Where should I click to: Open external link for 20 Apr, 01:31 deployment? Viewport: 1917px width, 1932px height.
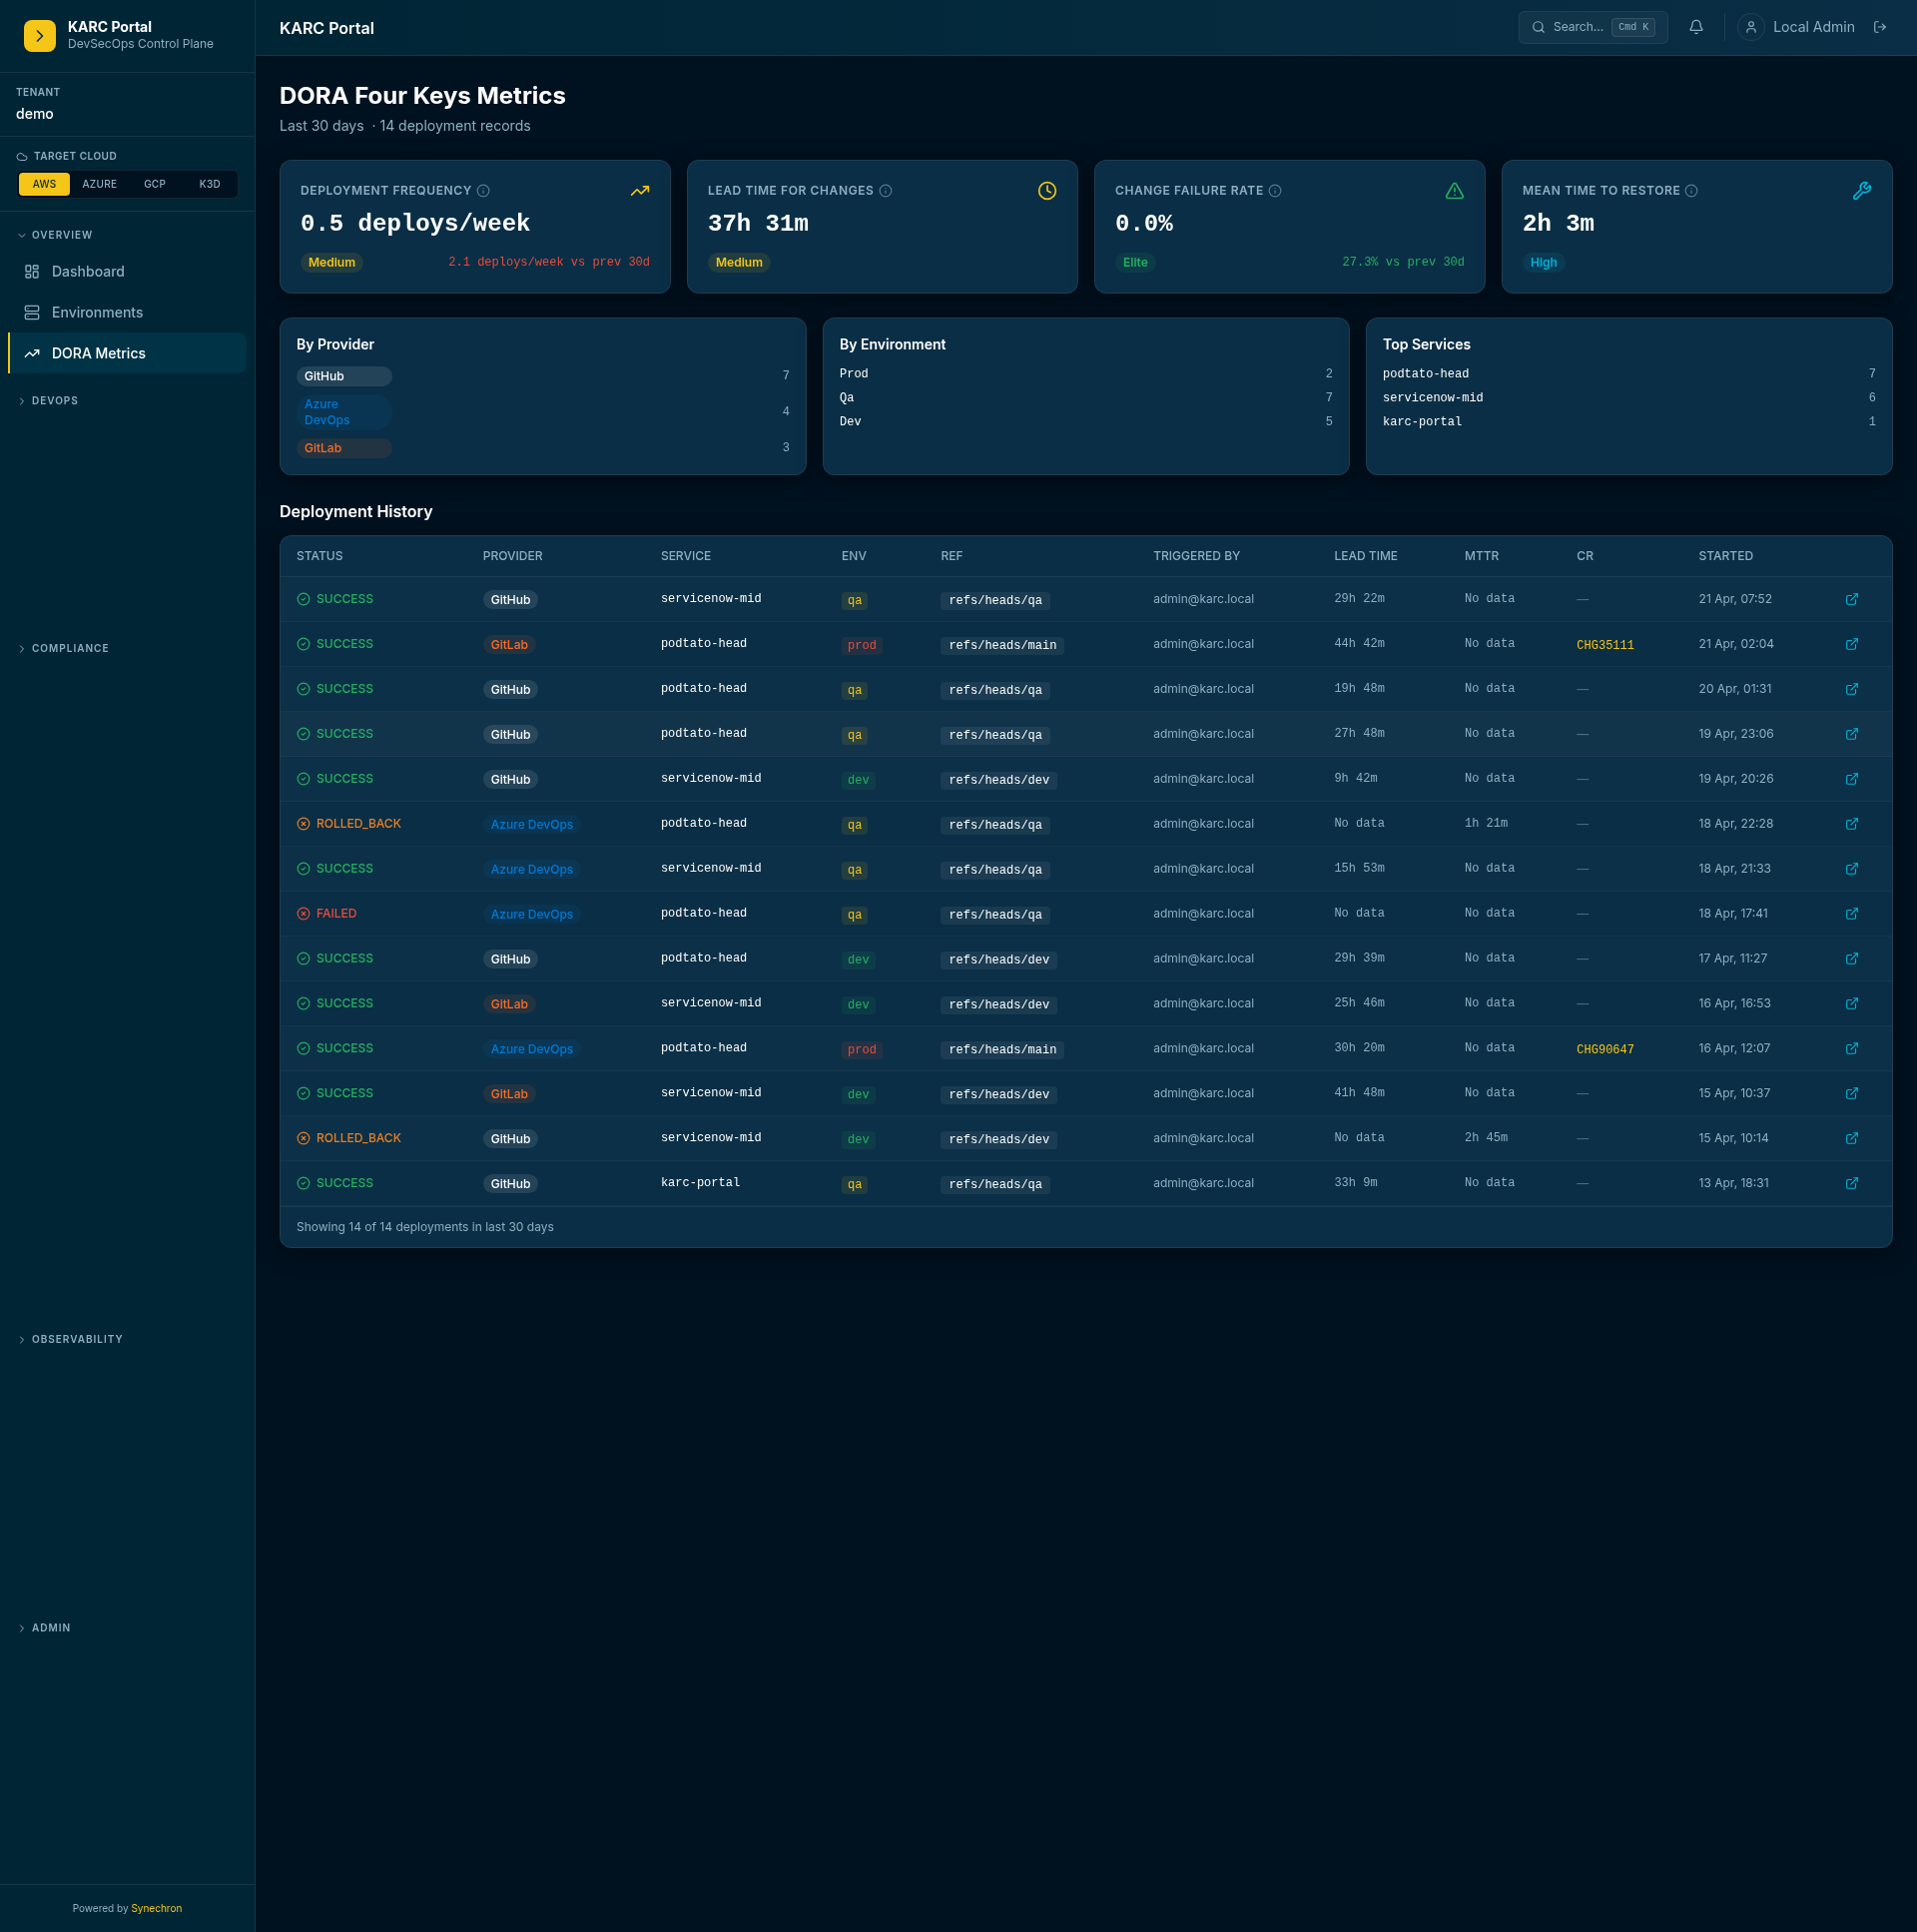[1852, 690]
